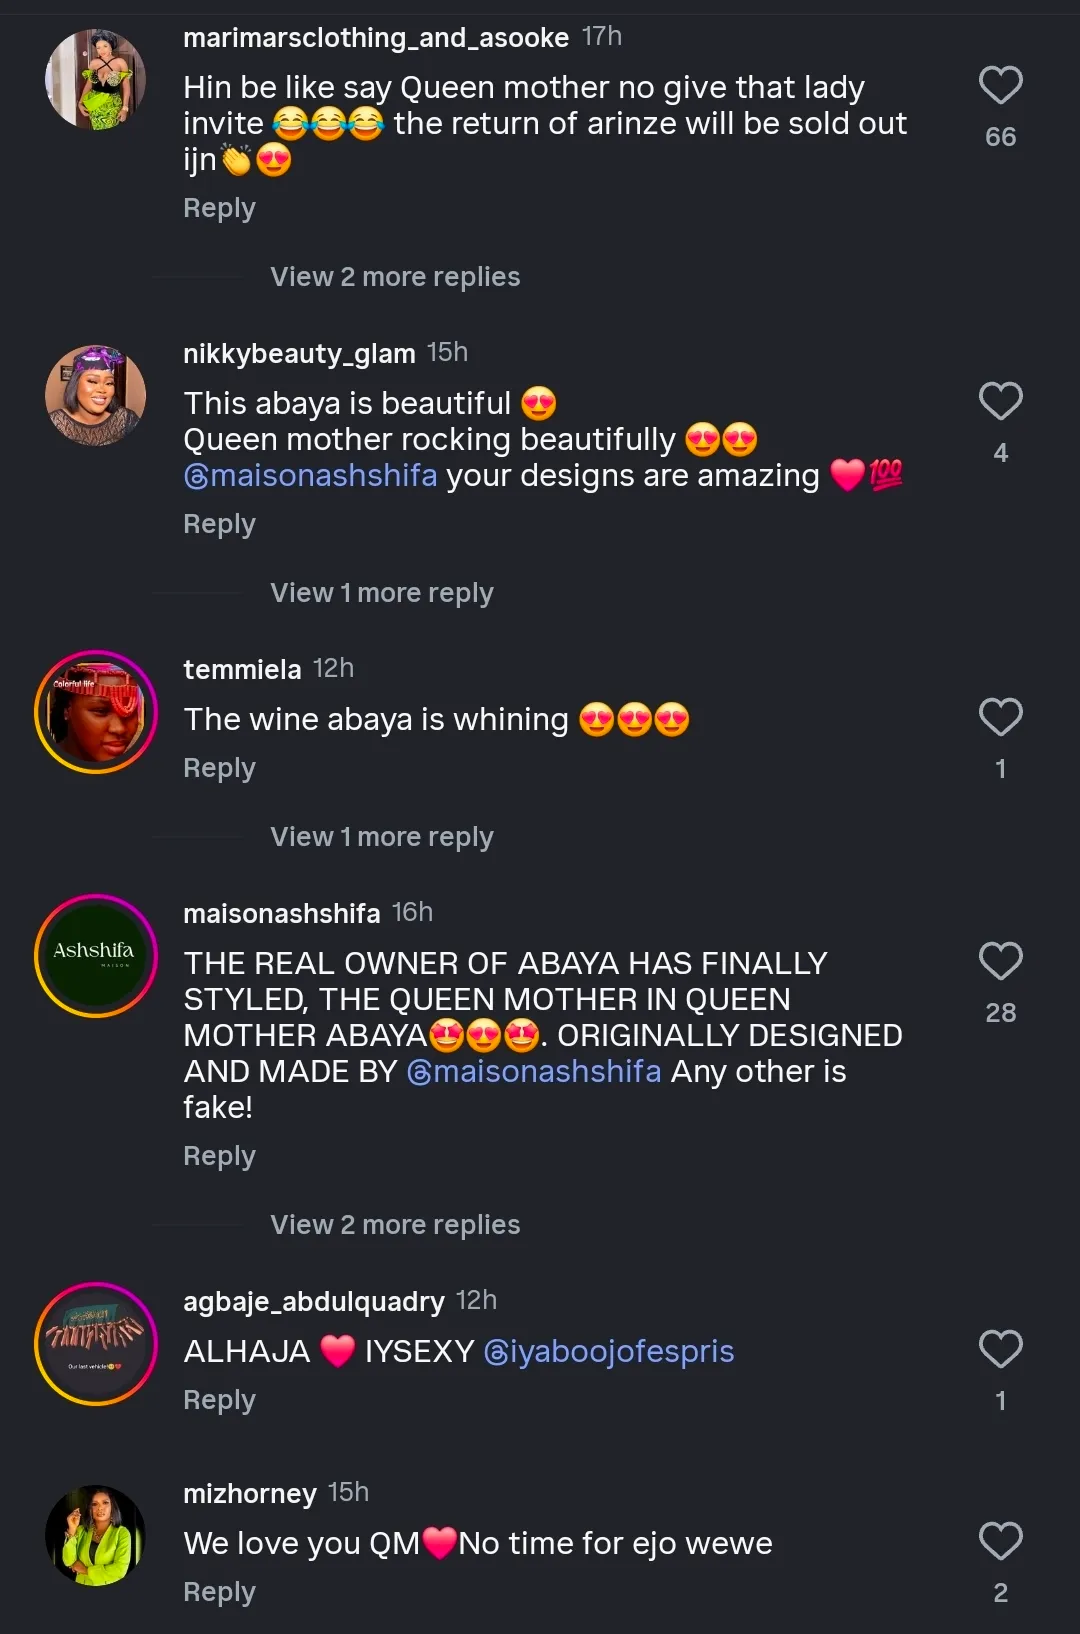Like nikkybeauty_glam's abaya comment

[1000, 402]
